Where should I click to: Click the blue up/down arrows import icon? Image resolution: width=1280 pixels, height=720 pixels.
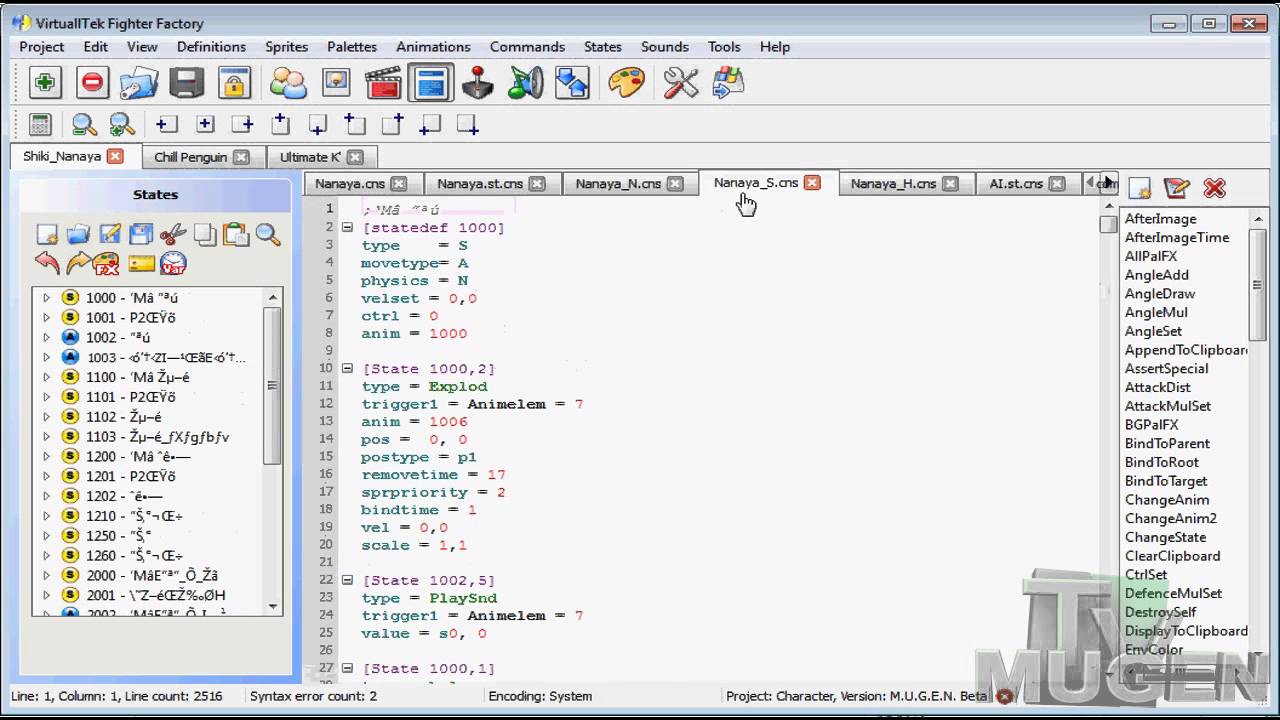572,83
